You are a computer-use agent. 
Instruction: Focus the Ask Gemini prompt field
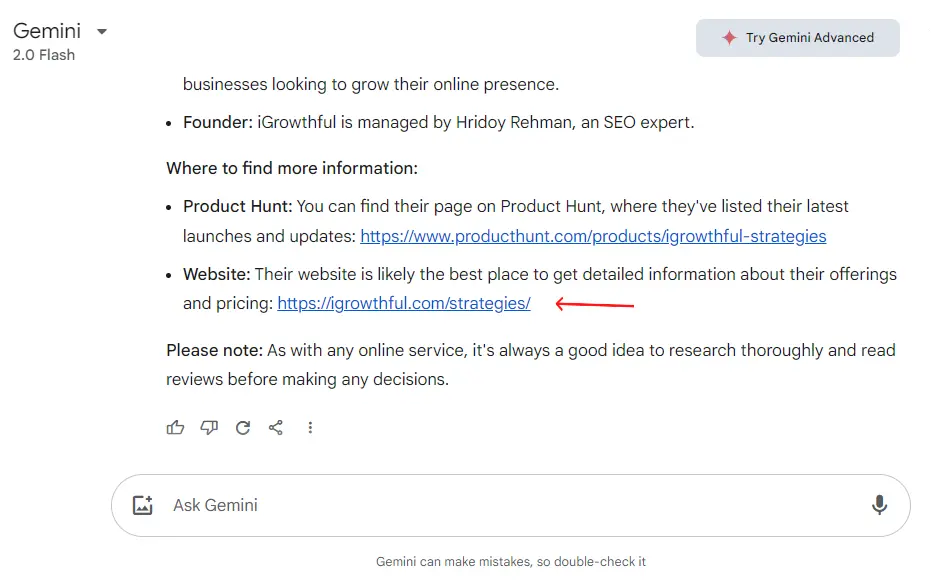point(511,505)
